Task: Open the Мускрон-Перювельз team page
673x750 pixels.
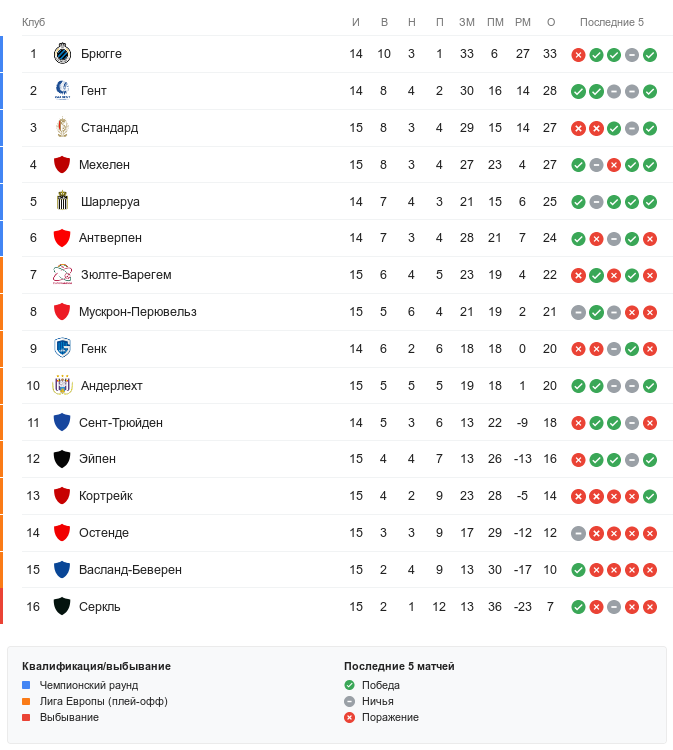Action: (x=137, y=312)
